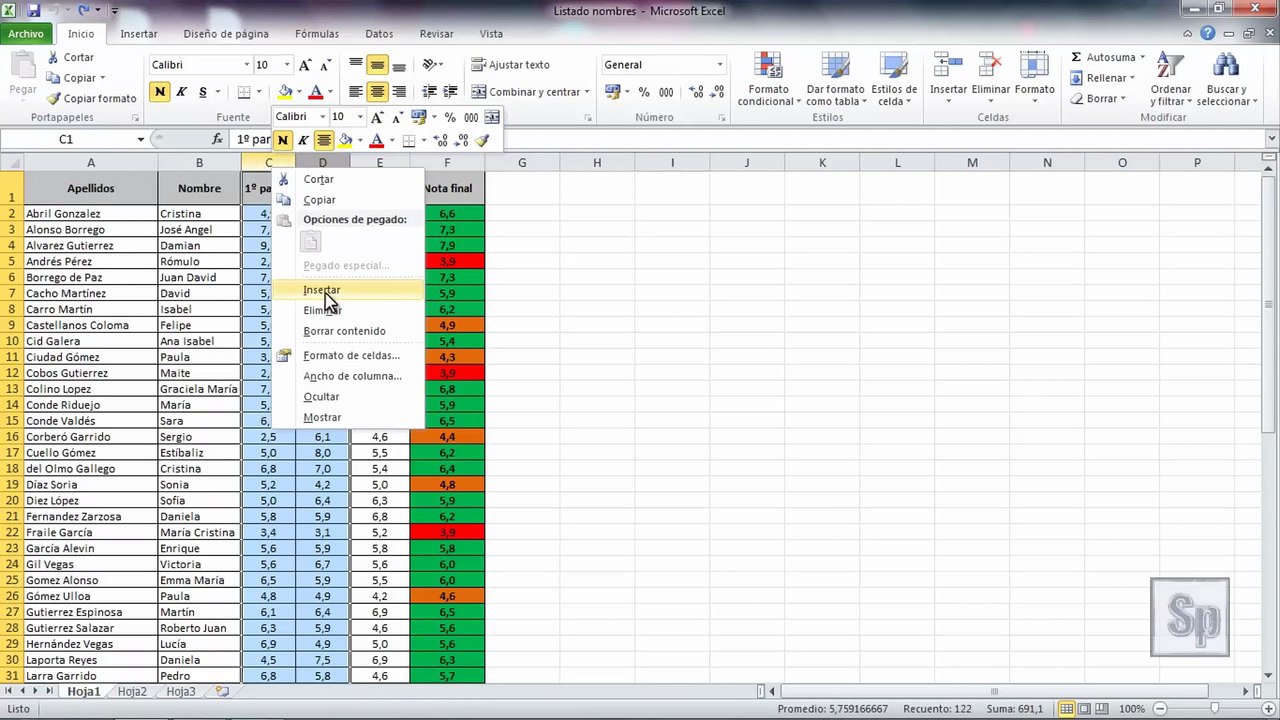Image resolution: width=1280 pixels, height=720 pixels.
Task: Expand the Copiar dropdown arrow
Action: tap(103, 78)
